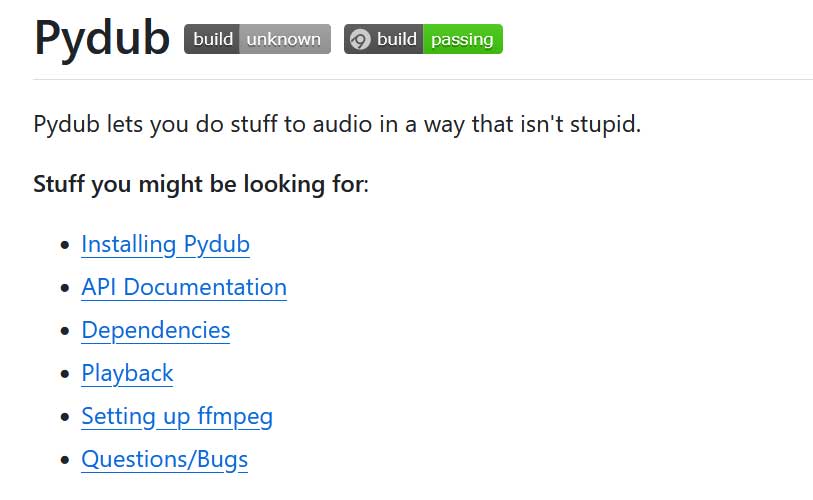
Task: Open the Installing Pydub link
Action: (165, 244)
